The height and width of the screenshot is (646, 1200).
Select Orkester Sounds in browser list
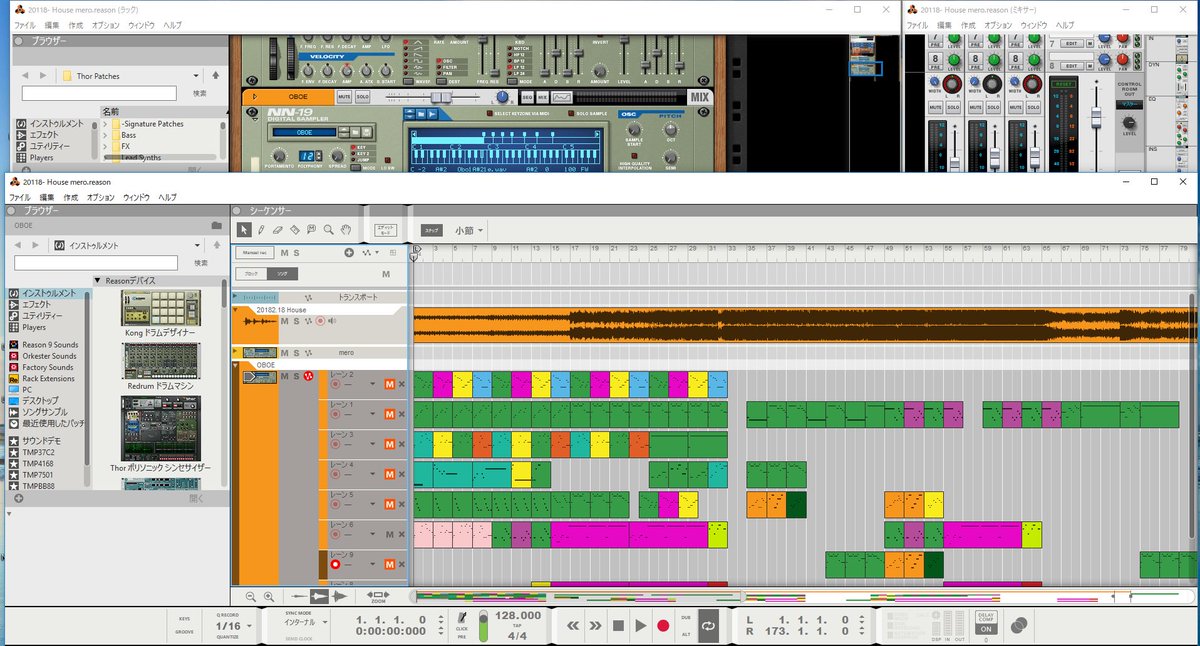pyautogui.click(x=49, y=356)
